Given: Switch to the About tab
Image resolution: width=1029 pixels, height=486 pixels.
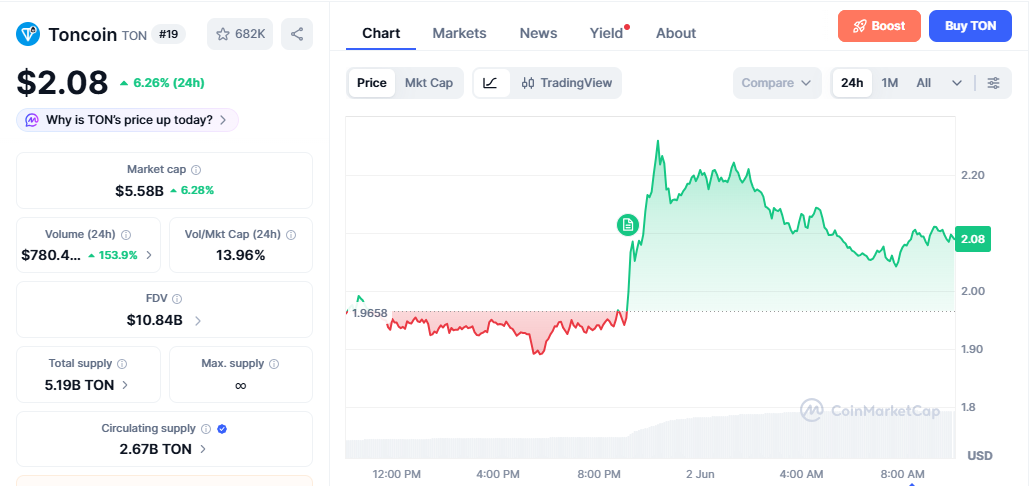Looking at the screenshot, I should 676,33.
